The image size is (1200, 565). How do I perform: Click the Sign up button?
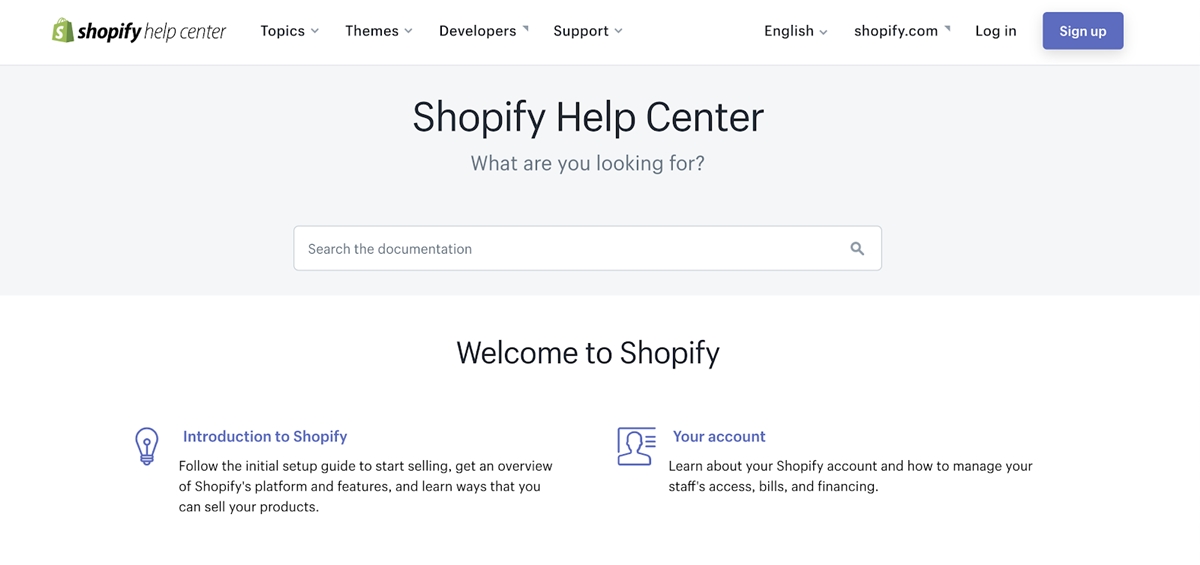[1083, 31]
